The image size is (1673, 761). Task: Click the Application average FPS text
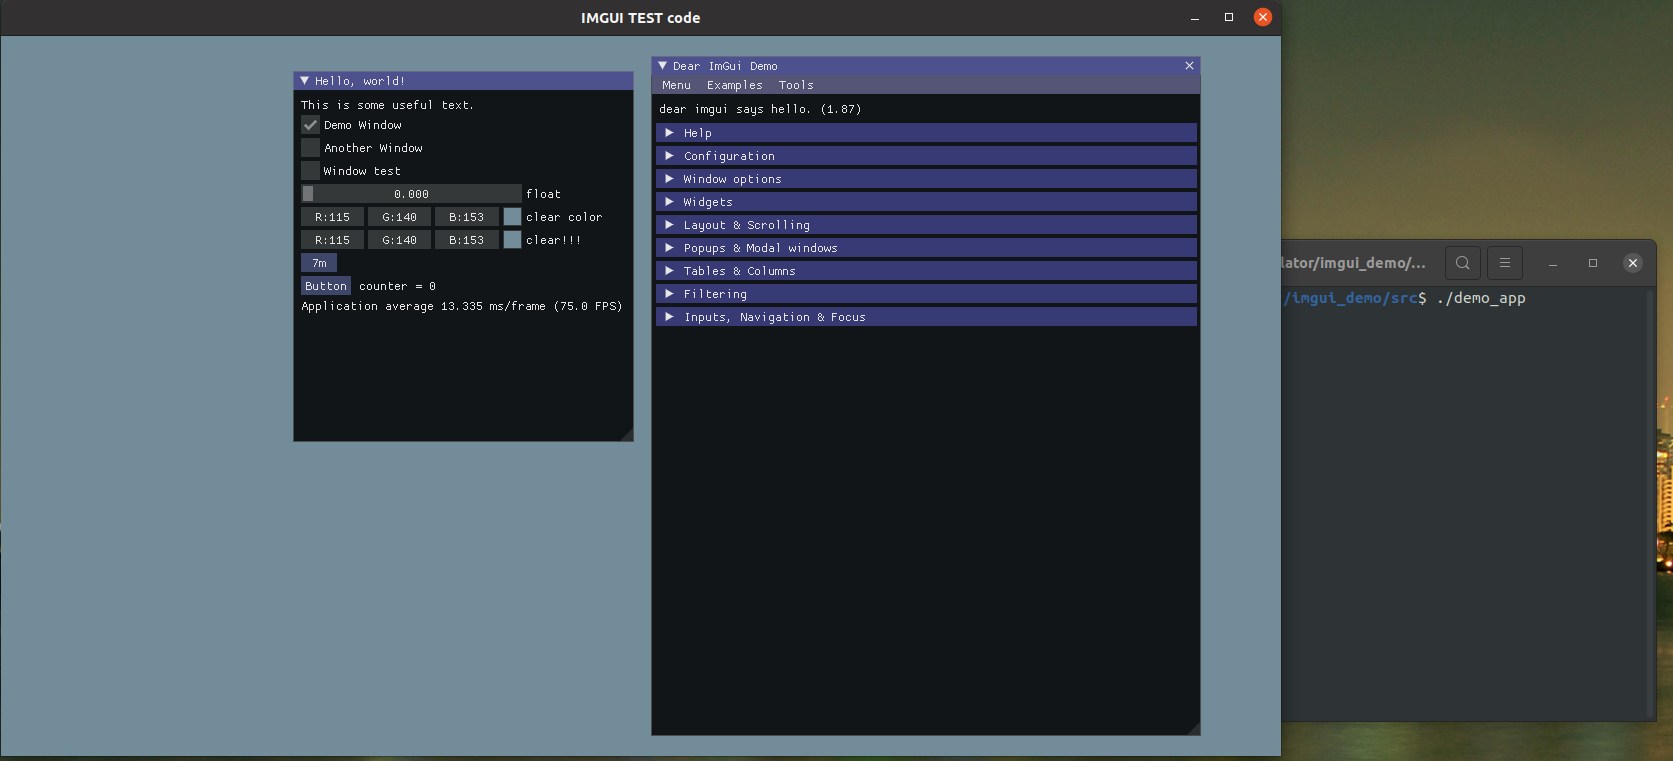[x=461, y=306]
